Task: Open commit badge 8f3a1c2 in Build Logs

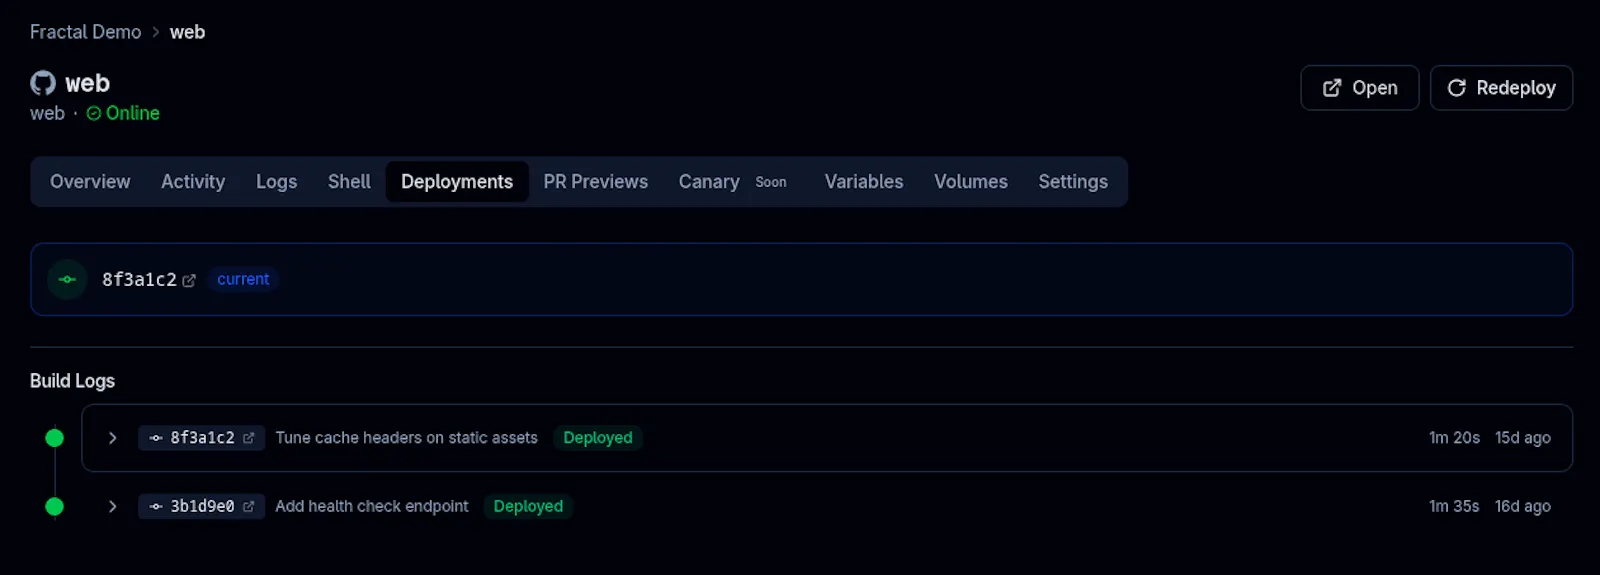Action: pos(202,438)
